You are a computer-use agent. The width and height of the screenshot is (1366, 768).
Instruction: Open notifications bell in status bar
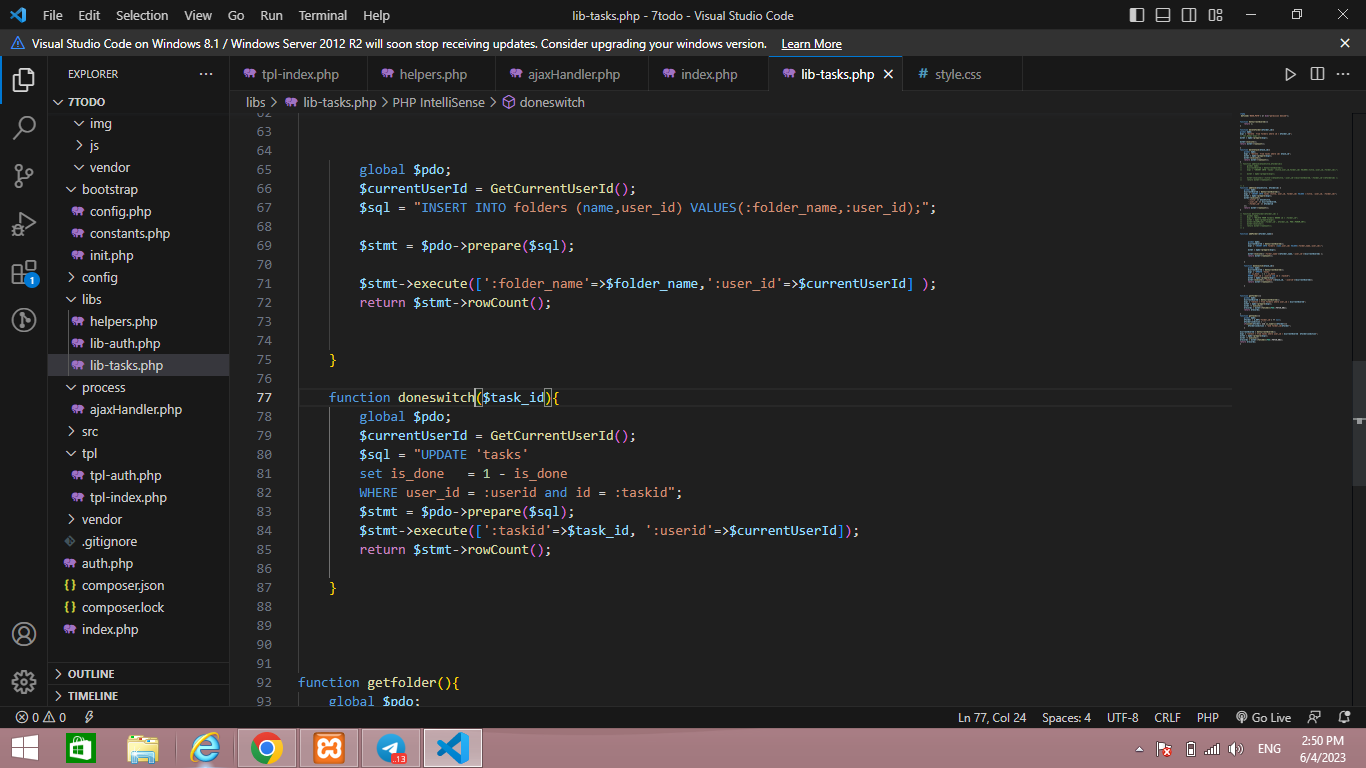coord(1343,717)
